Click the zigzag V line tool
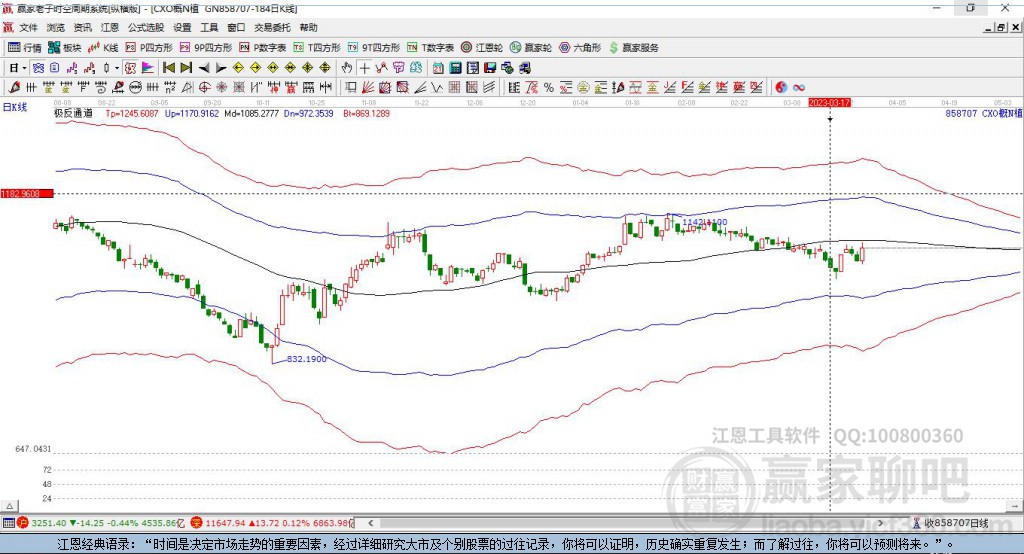The width and height of the screenshot is (1024, 554). pyautogui.click(x=437, y=88)
